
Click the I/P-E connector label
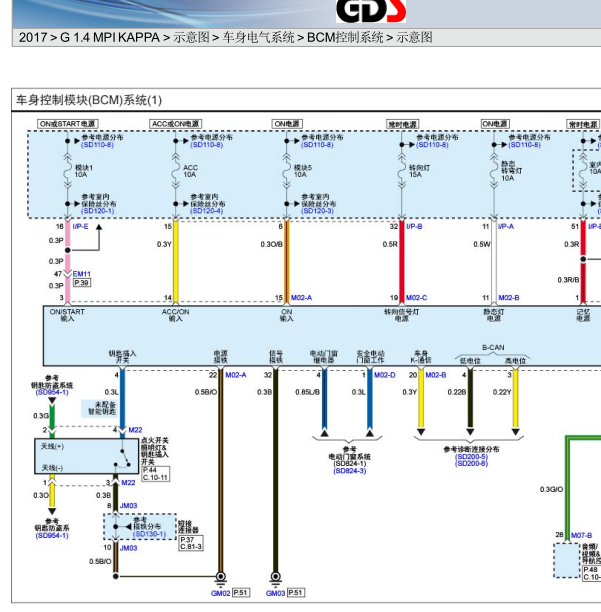tap(80, 227)
